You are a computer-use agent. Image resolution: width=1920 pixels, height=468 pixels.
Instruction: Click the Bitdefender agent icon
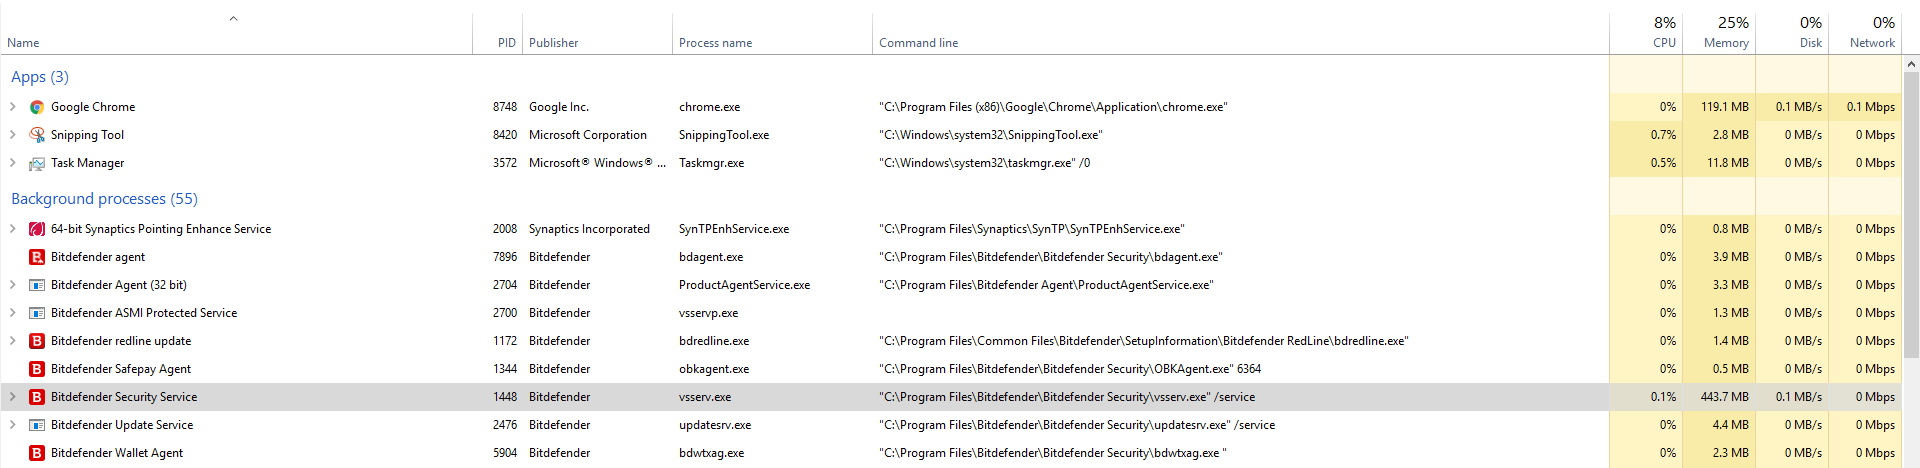coord(37,257)
